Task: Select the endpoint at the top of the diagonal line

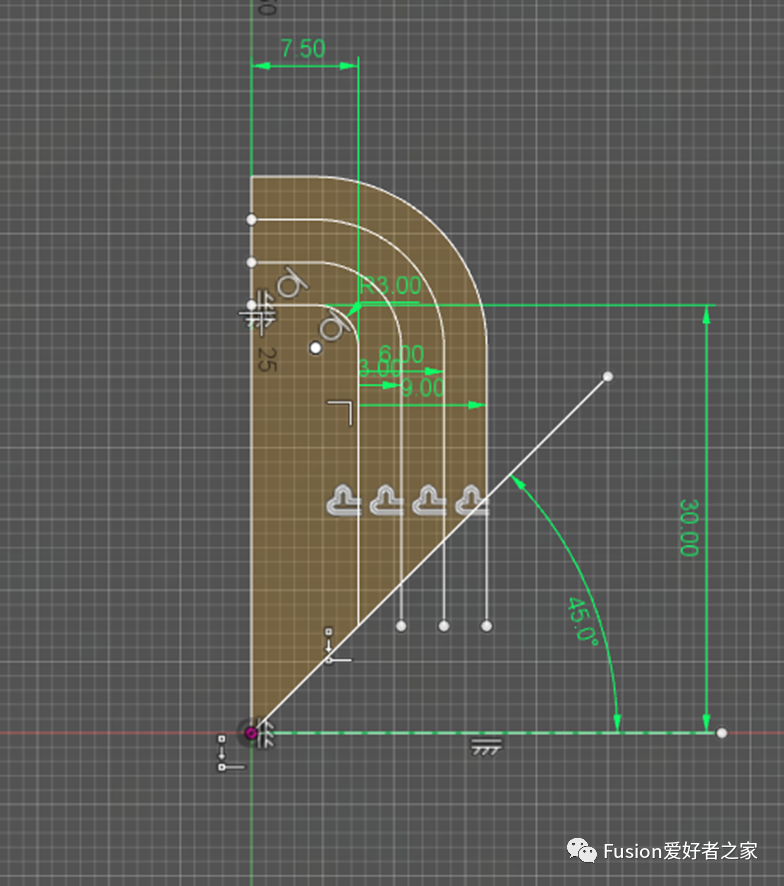Action: [608, 377]
